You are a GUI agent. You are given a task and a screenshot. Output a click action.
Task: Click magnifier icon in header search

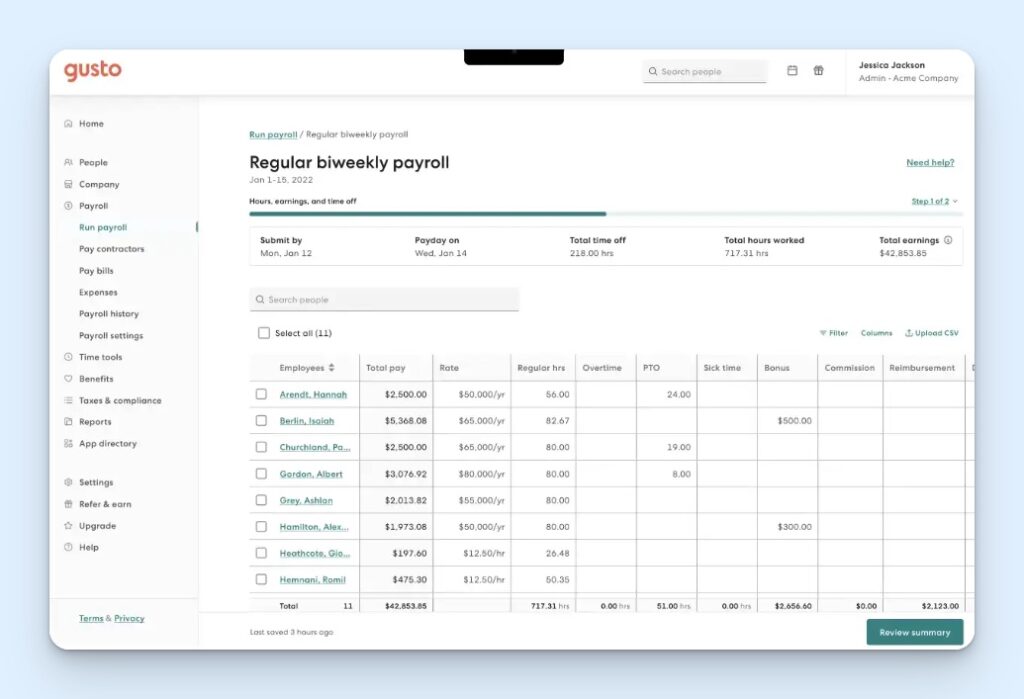tap(652, 71)
